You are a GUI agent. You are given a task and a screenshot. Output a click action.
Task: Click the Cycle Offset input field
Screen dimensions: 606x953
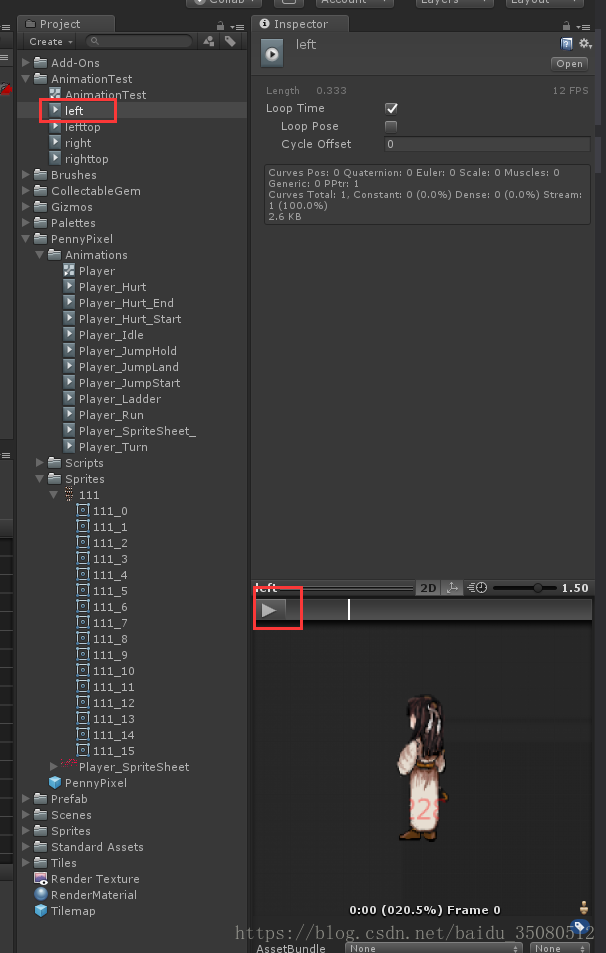tap(487, 144)
